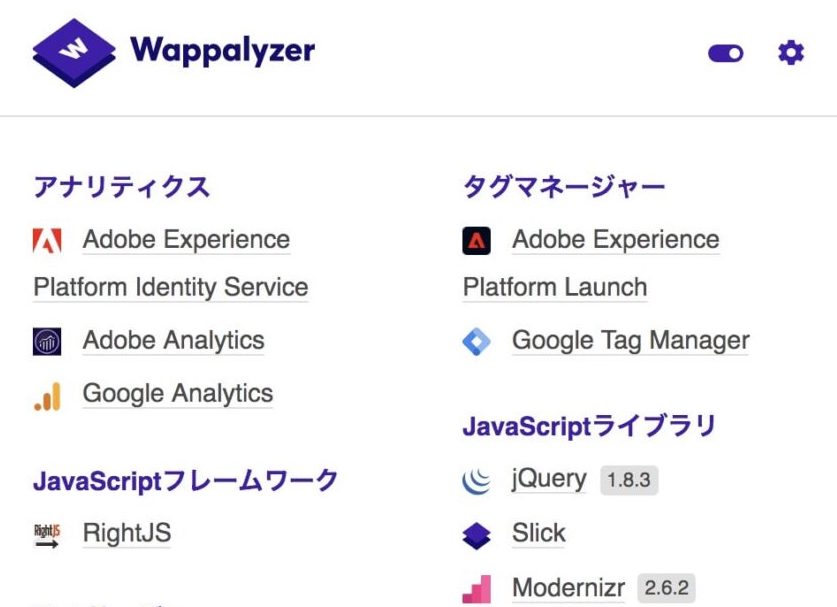This screenshot has width=837, height=607.
Task: Click the red Adobe icon under アナリティクス
Action: [x=47, y=240]
